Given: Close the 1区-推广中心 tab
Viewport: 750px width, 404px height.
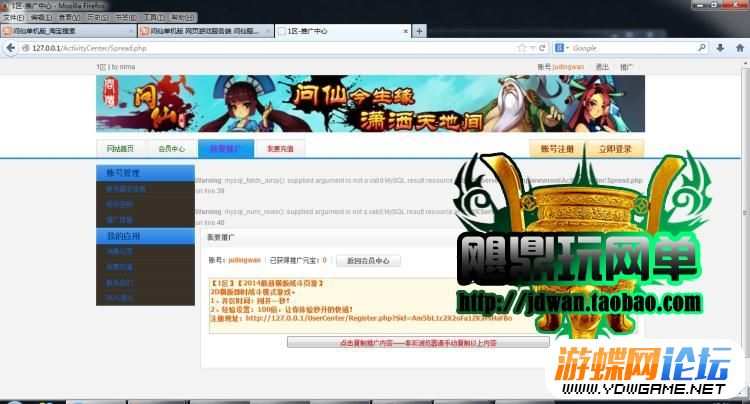Looking at the screenshot, I should (406, 31).
